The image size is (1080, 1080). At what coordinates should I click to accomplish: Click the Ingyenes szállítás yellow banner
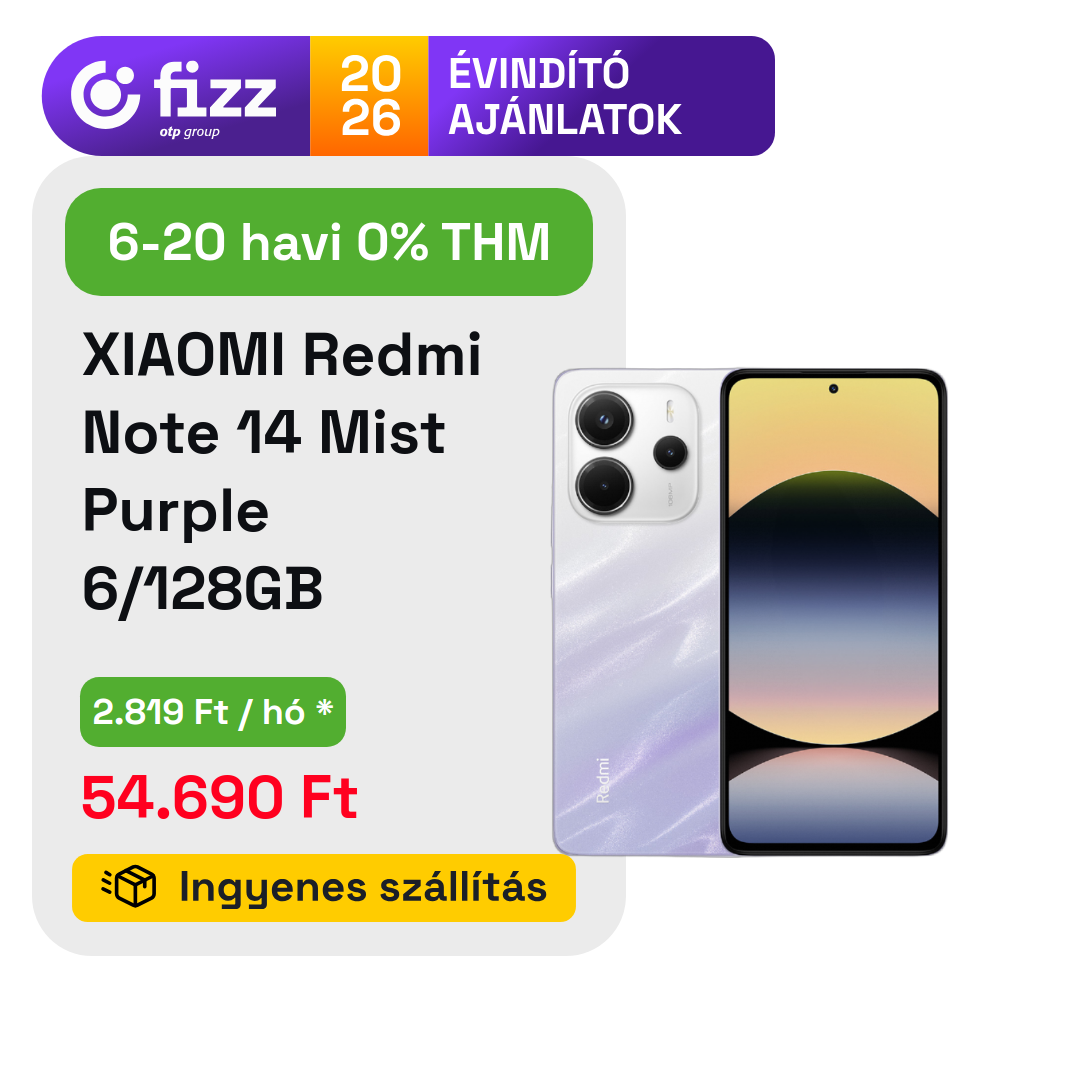tap(324, 887)
